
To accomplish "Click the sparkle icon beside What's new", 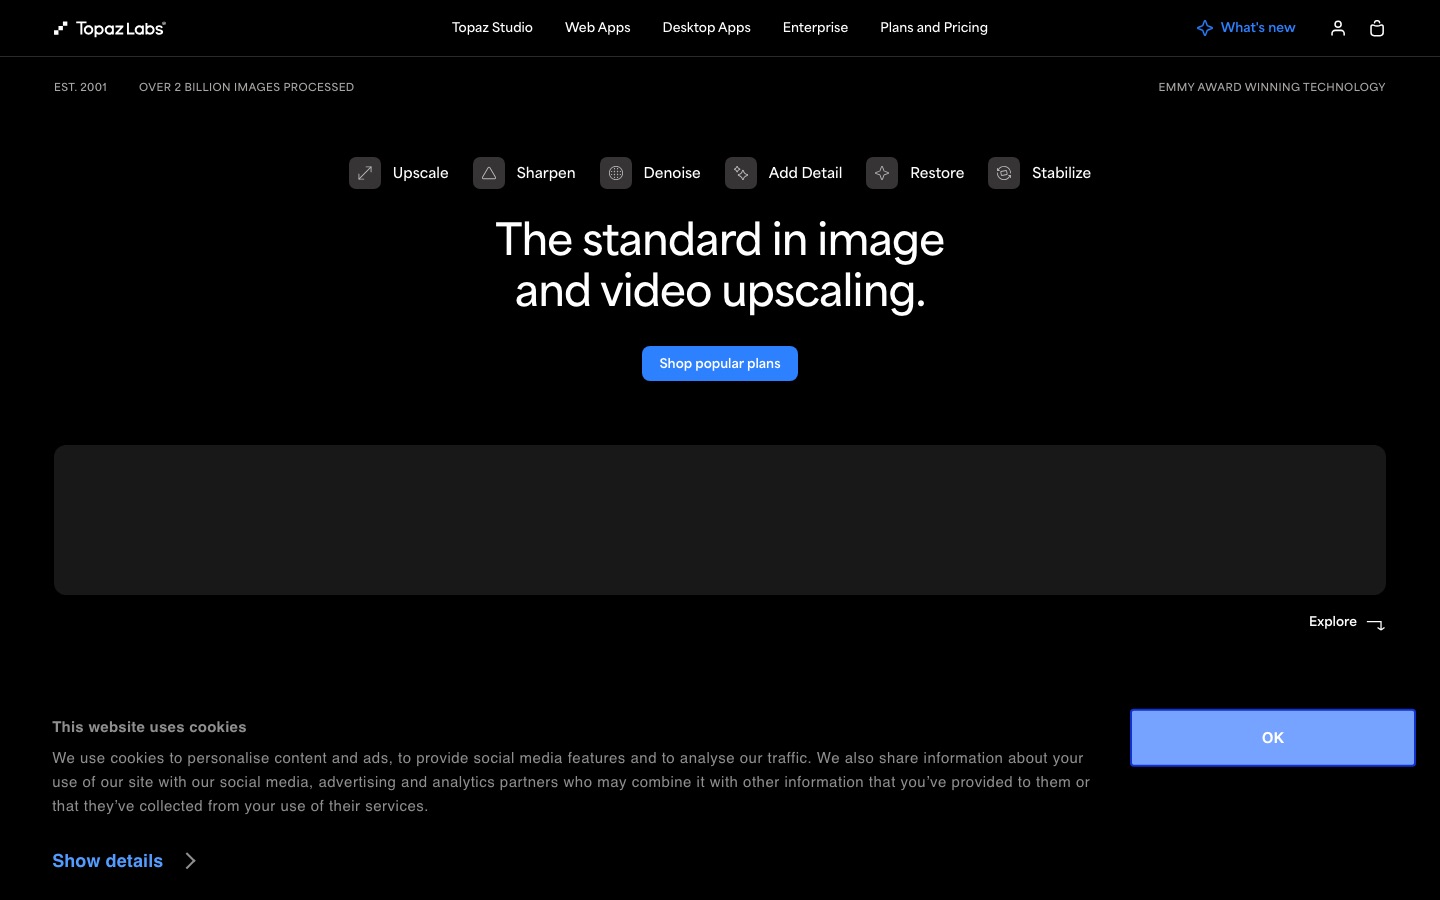I will coord(1205,28).
